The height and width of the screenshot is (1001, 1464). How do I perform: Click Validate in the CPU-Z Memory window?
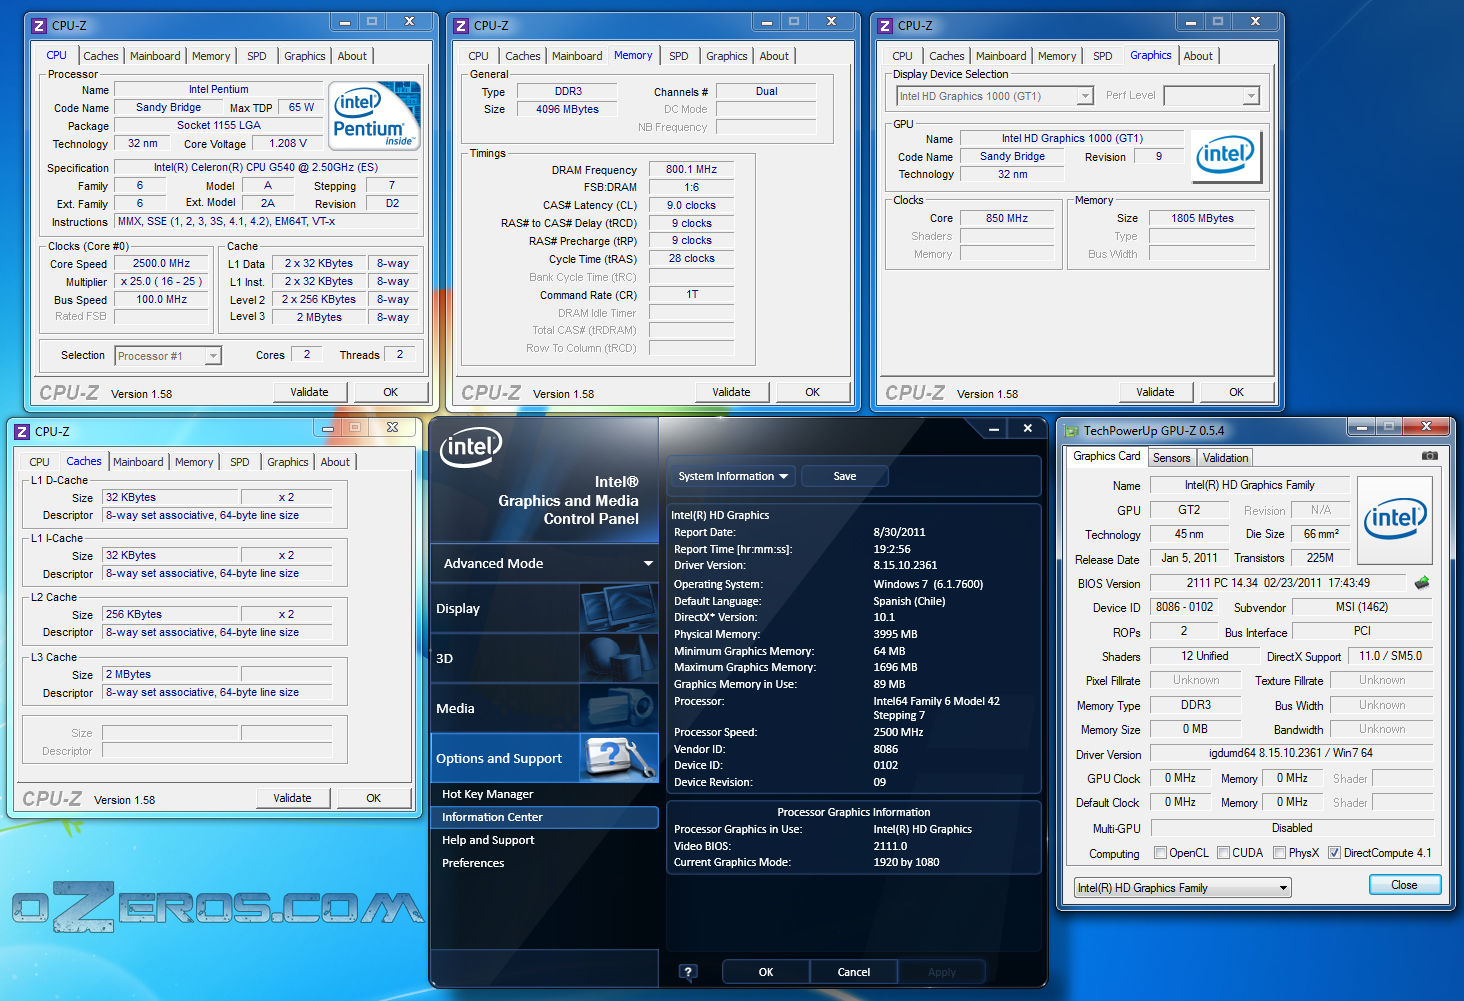click(731, 392)
